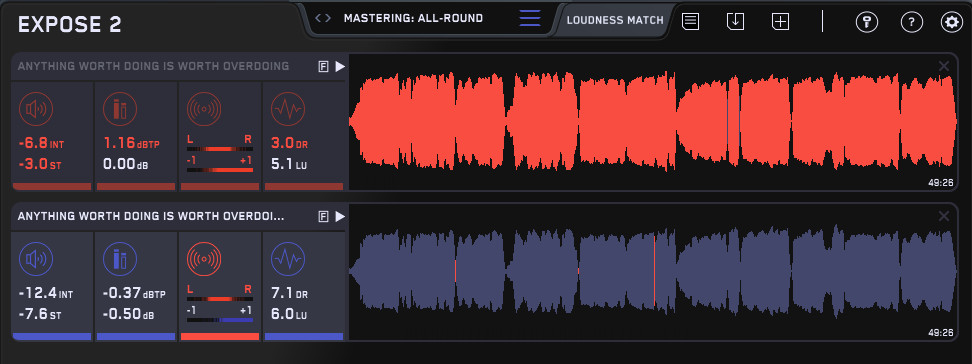Click red dynamic range waveform icon, first track
The image size is (972, 364).
(288, 110)
